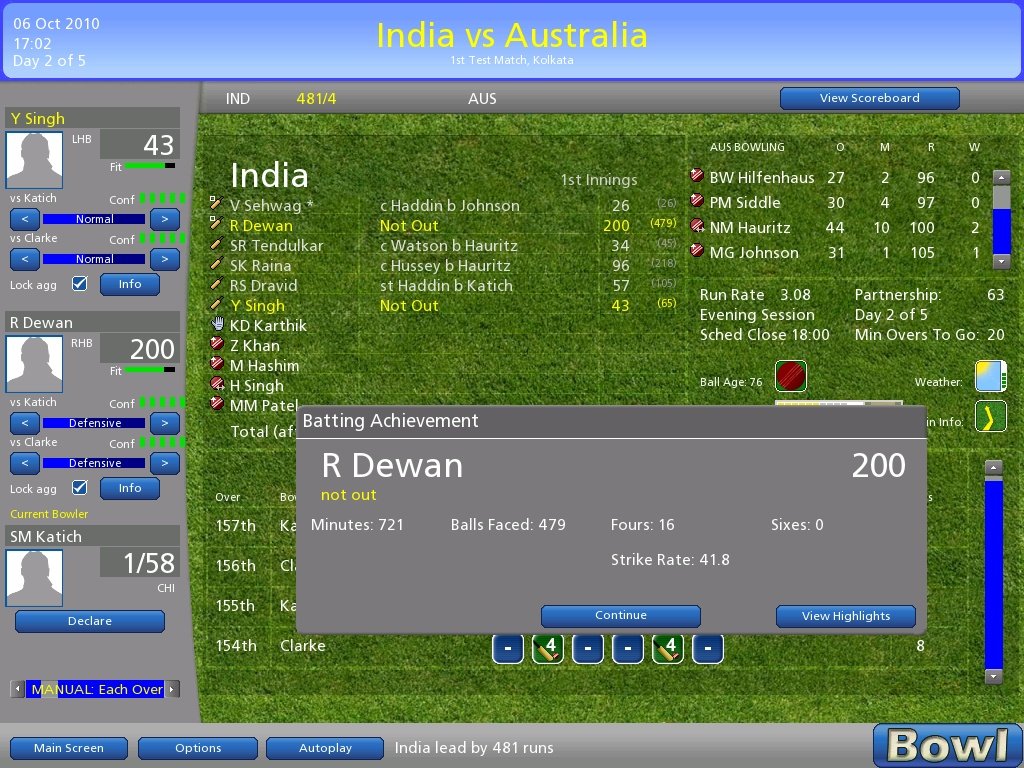Go to Main Screen
Viewport: 1024px width, 768px height.
[x=69, y=748]
